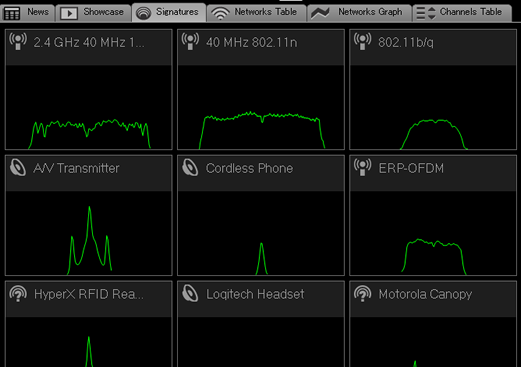Click the Cordless Phone speaker icon
This screenshot has width=521, height=367.
(x=190, y=167)
